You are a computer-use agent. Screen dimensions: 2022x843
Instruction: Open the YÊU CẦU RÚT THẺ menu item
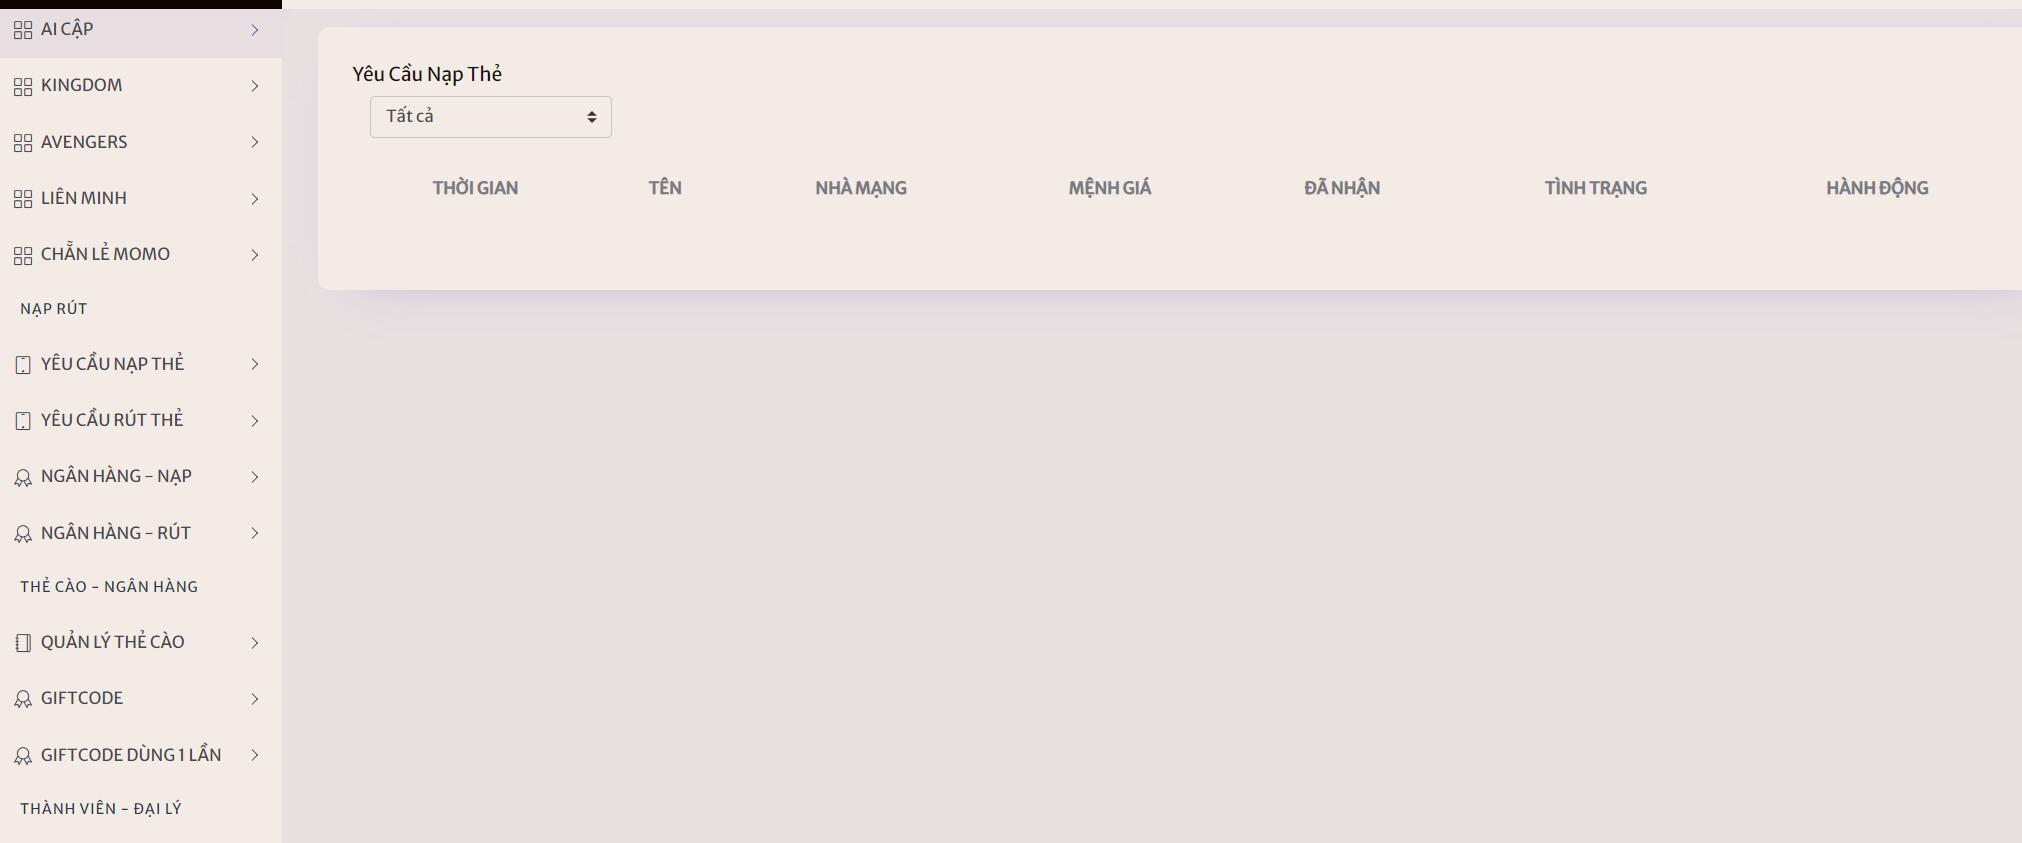pos(141,420)
